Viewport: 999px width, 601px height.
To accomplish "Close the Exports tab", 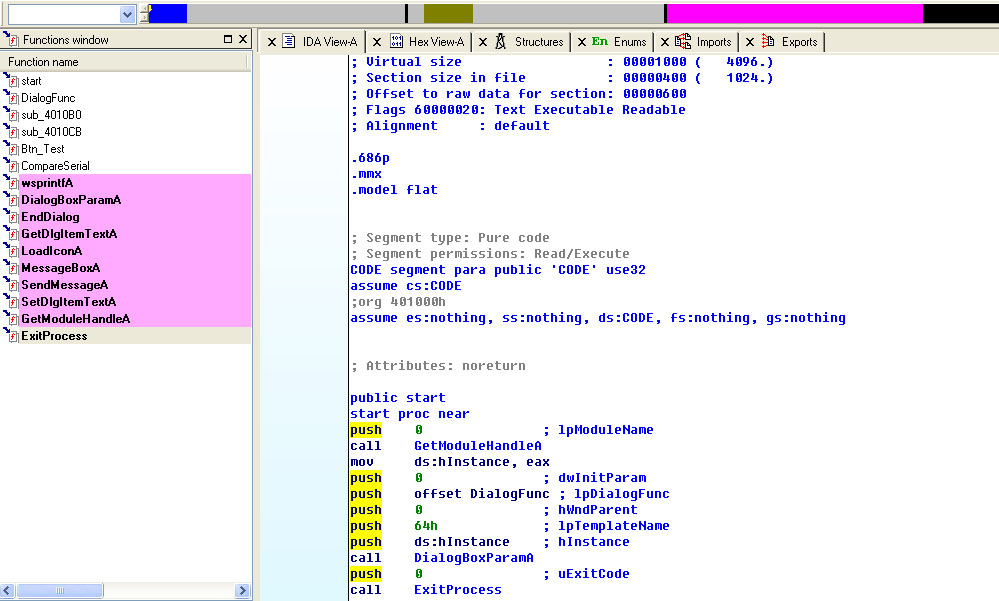I will [x=750, y=42].
